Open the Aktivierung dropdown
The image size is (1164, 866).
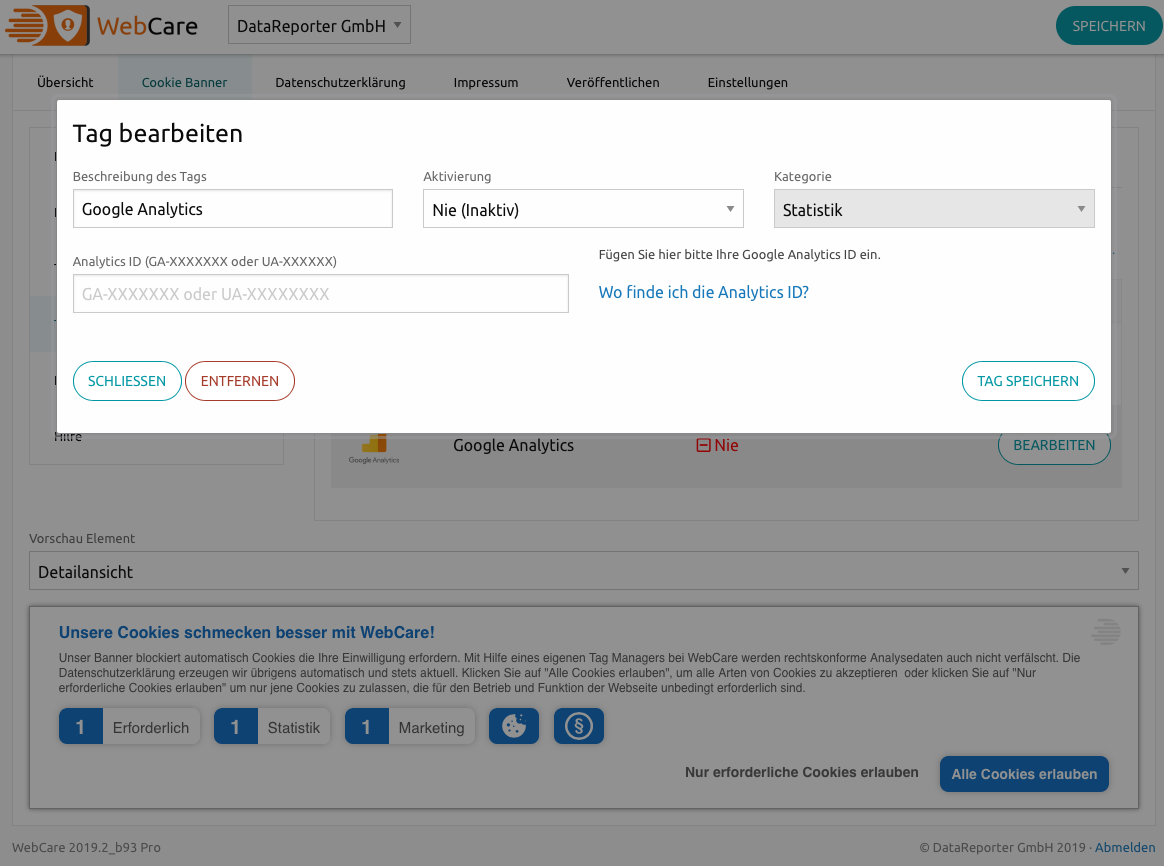583,208
